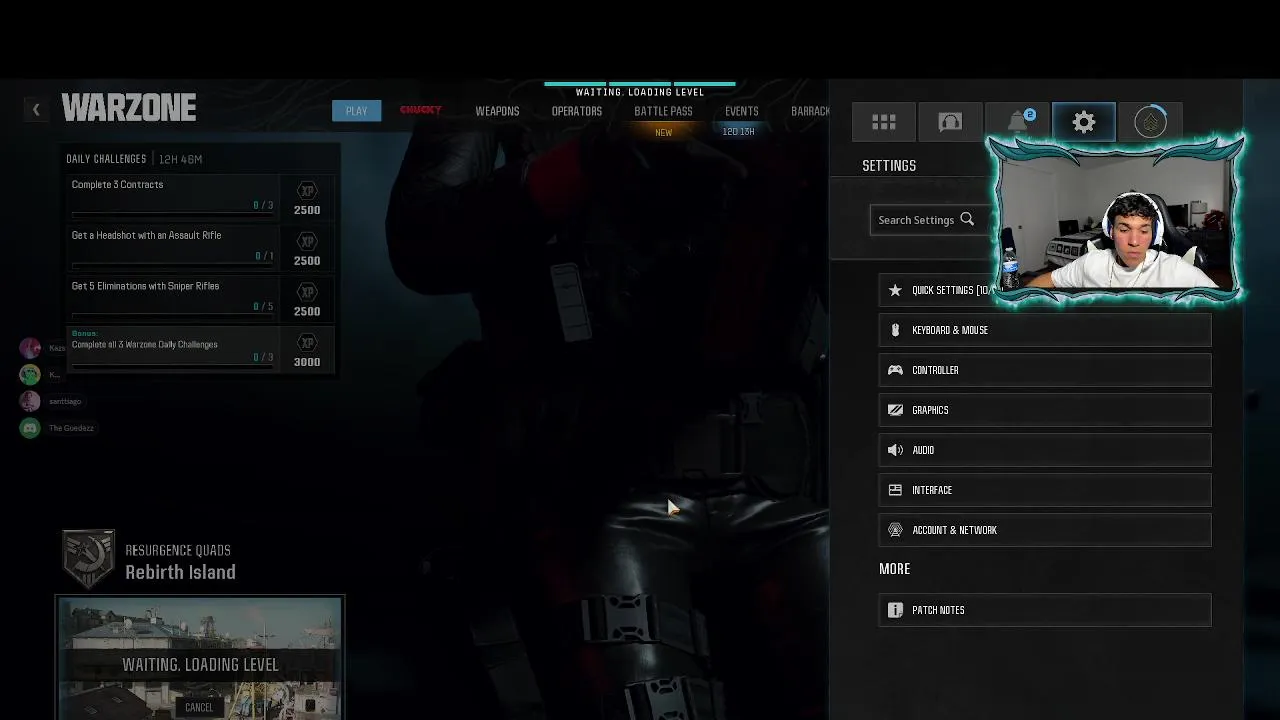Click "Complete 3 Contracts" challenge text
The width and height of the screenshot is (1280, 720).
[117, 184]
